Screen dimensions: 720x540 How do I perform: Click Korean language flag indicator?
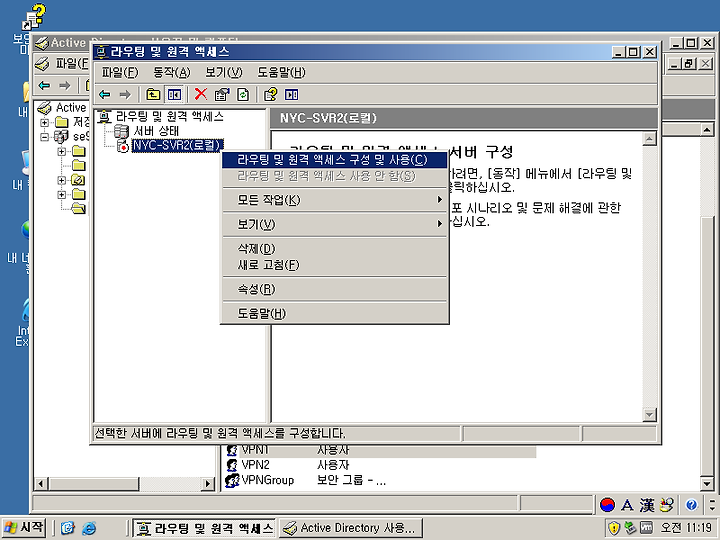pos(607,505)
